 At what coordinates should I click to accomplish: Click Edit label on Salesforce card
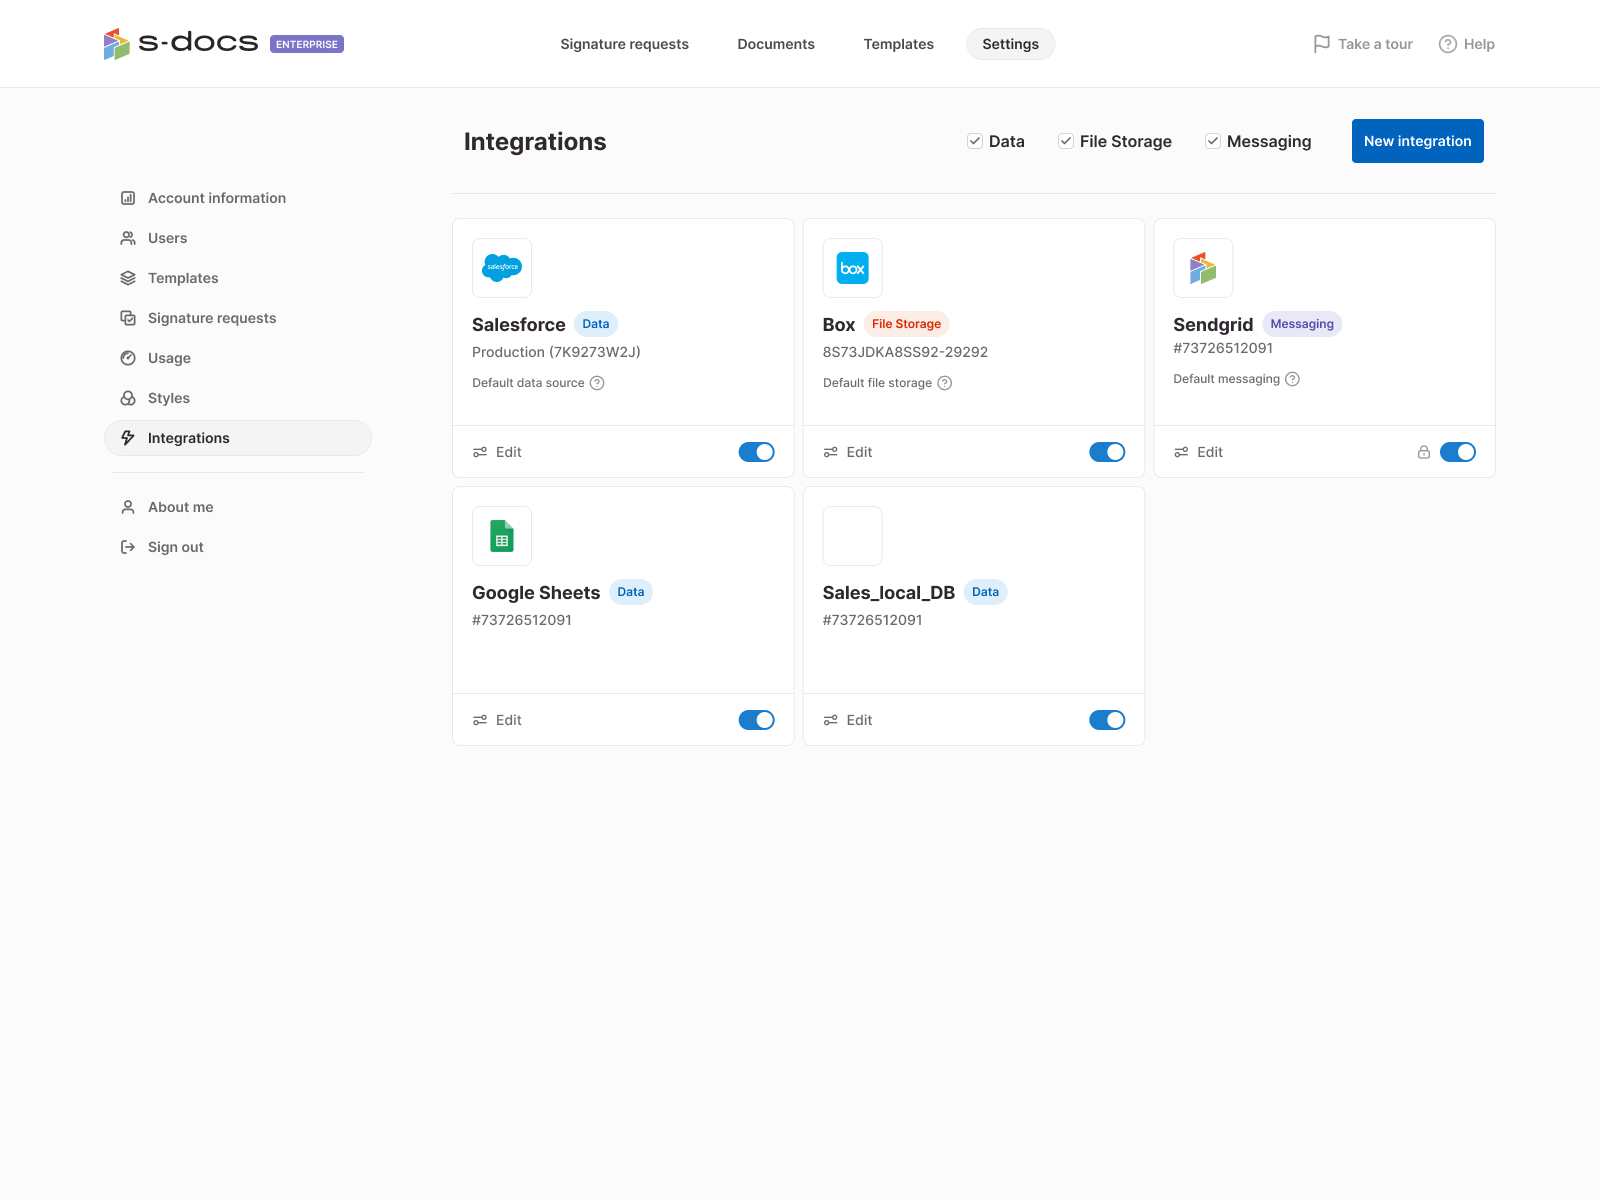[x=509, y=452]
